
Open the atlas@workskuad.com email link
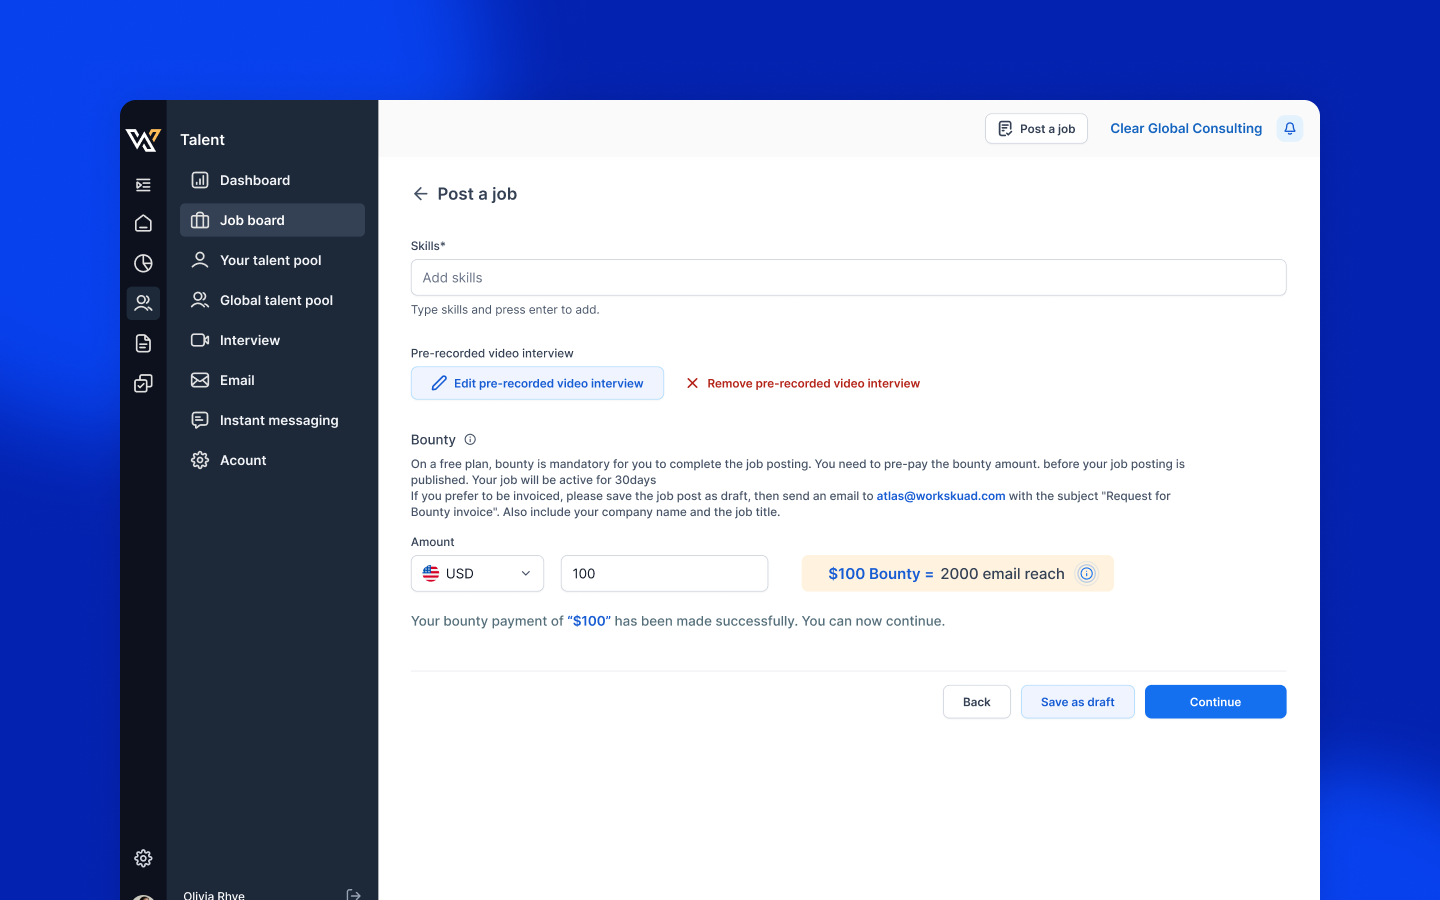click(941, 496)
